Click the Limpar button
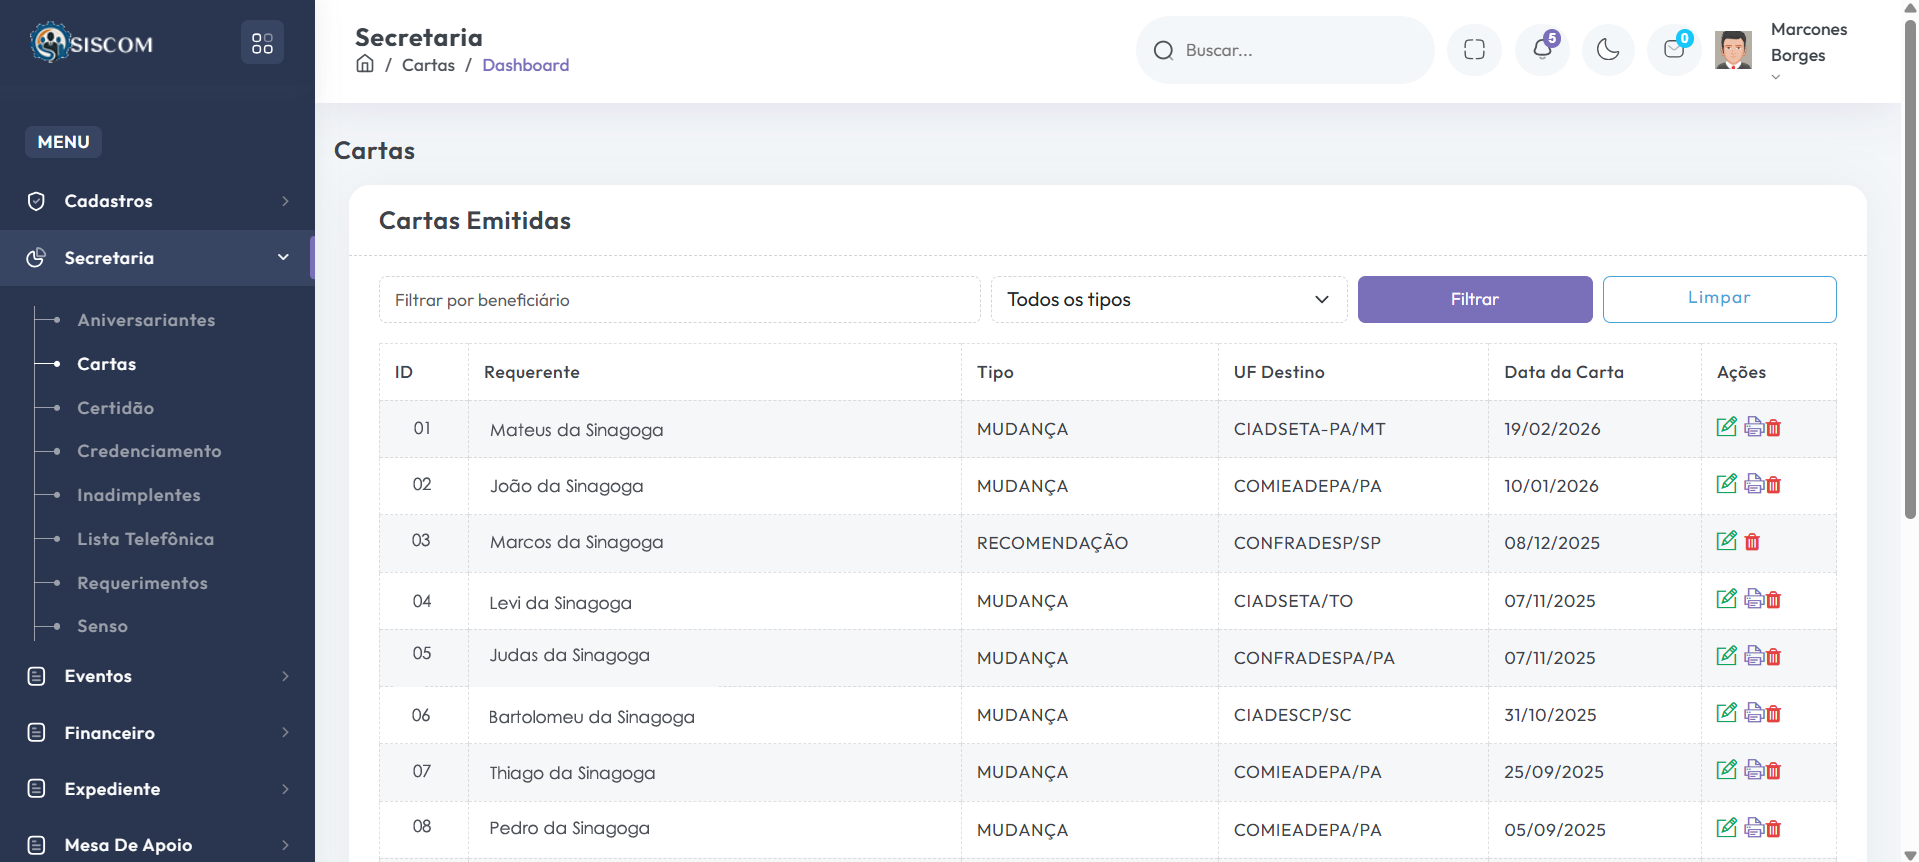 pos(1719,299)
